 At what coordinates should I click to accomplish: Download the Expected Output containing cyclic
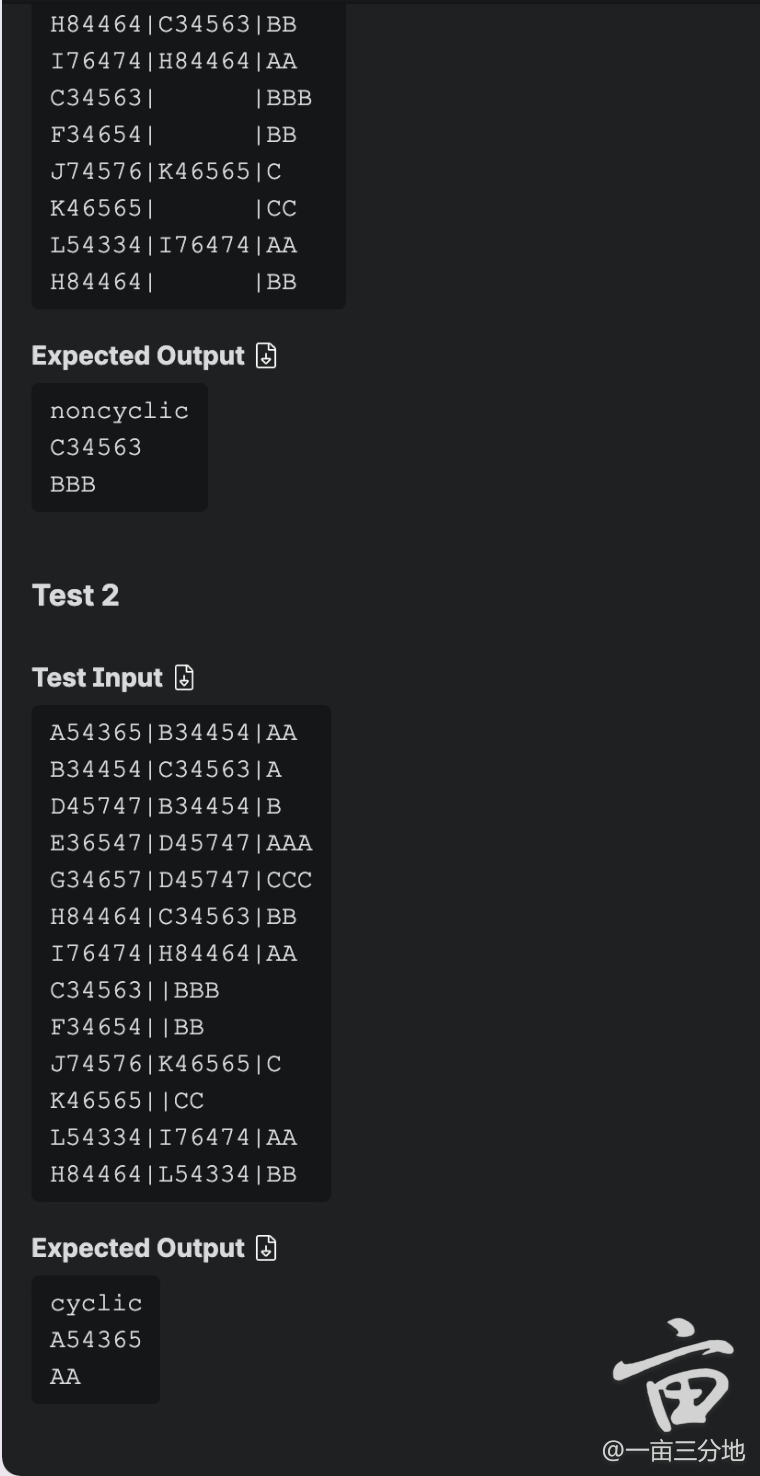[x=266, y=1248]
